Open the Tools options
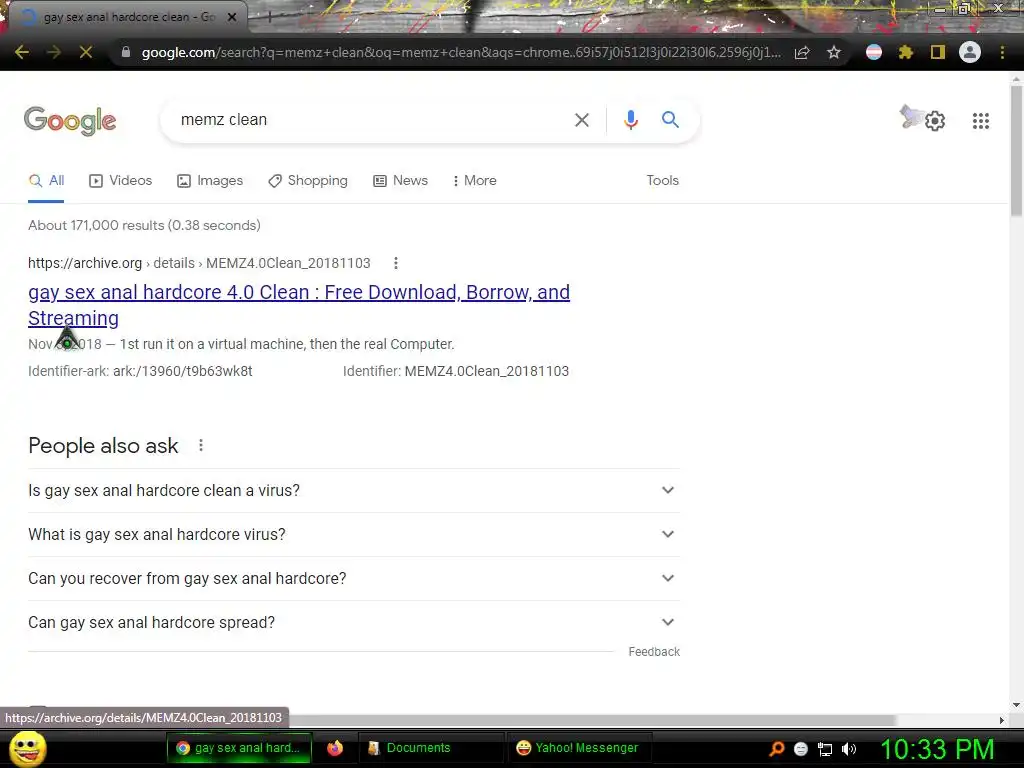 tap(662, 180)
